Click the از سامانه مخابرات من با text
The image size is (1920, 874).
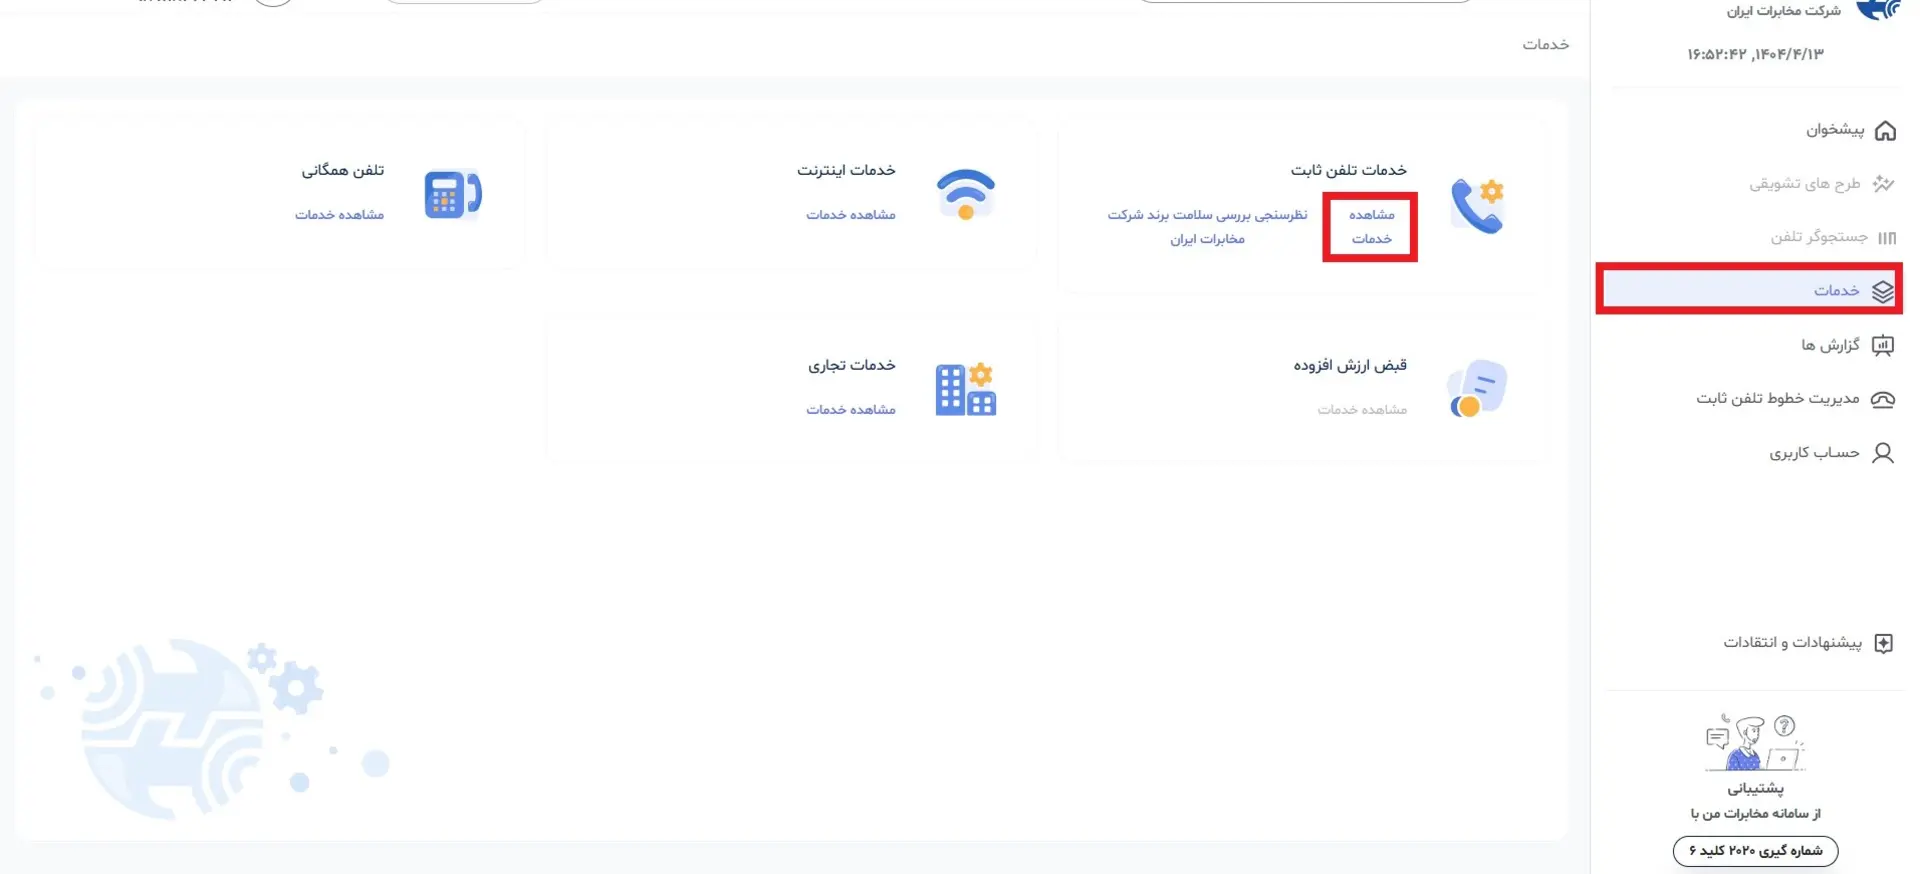click(1756, 813)
